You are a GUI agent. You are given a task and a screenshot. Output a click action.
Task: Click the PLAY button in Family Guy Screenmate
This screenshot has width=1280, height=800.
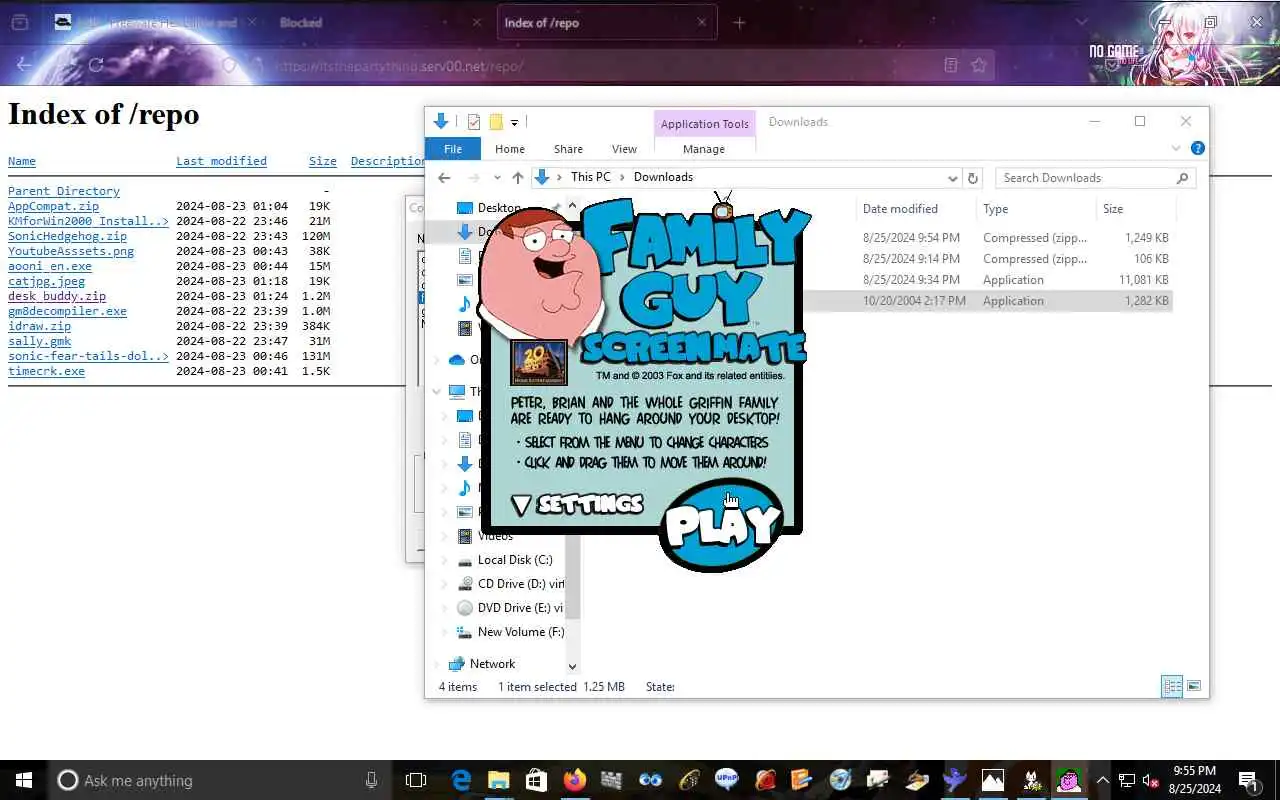click(722, 525)
